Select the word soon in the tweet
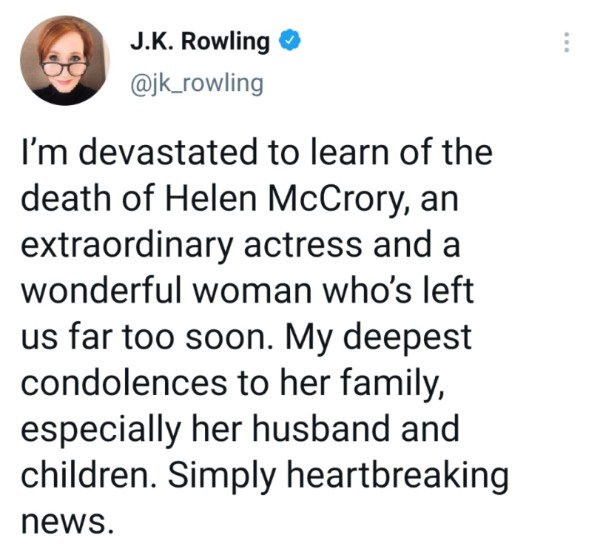The width and height of the screenshot is (600, 555). [225, 338]
